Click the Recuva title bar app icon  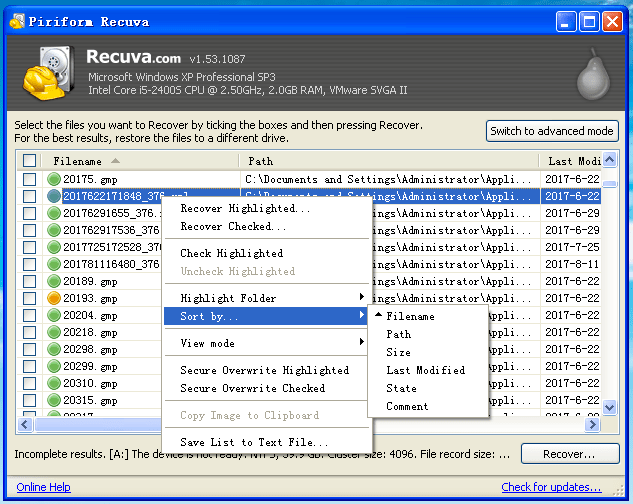coord(17,21)
